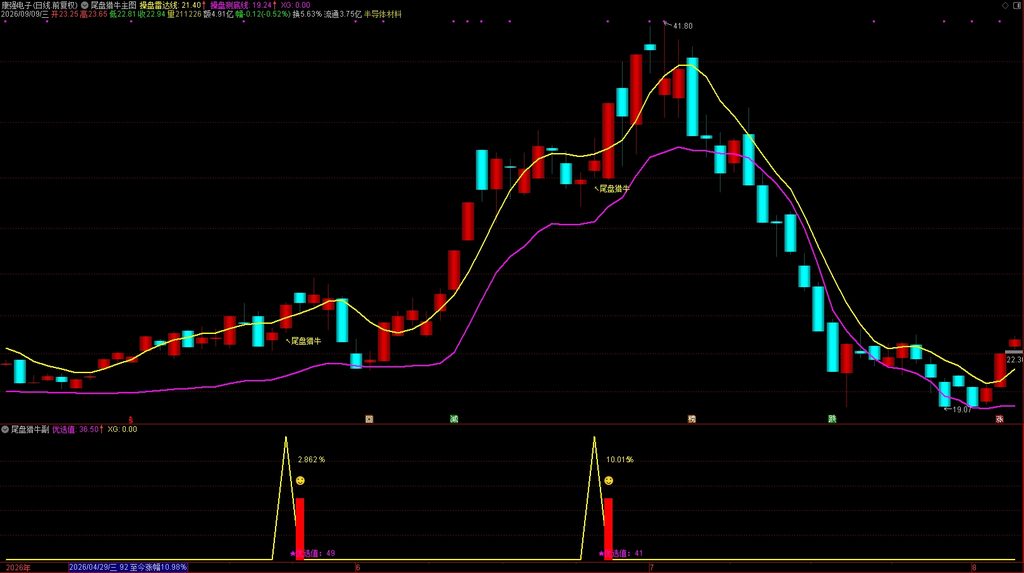Click the diamond icon at top-right corner
Viewport: 1024px width, 573px height.
[1006, 5]
